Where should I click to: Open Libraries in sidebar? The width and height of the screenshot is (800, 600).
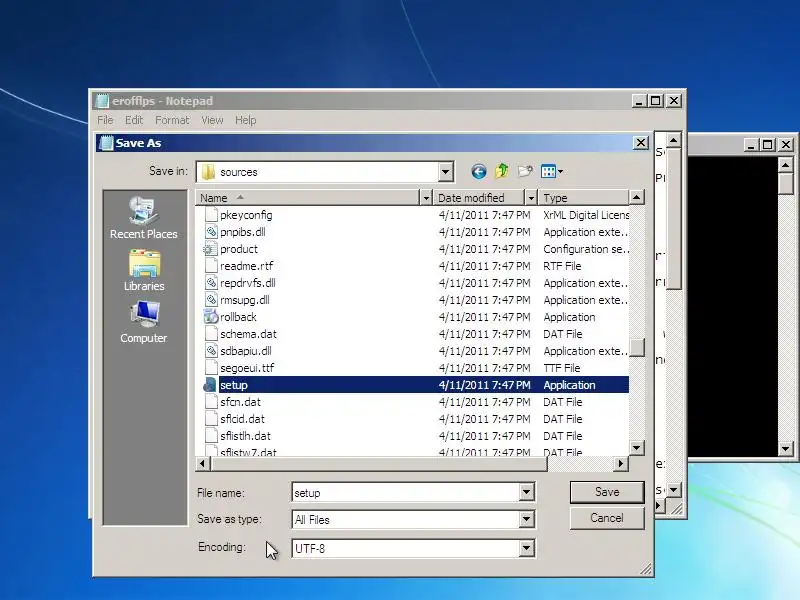tap(144, 271)
